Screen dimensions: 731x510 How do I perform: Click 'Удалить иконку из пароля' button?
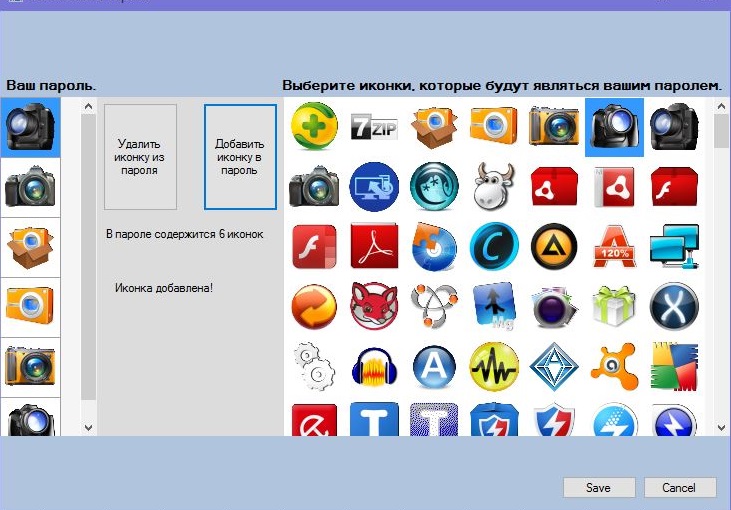click(x=140, y=157)
